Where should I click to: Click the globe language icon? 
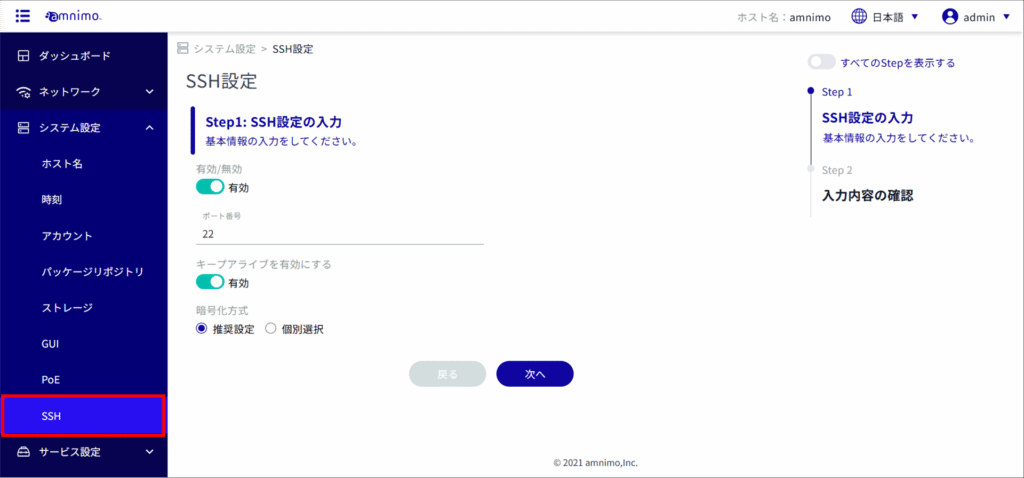coord(858,17)
